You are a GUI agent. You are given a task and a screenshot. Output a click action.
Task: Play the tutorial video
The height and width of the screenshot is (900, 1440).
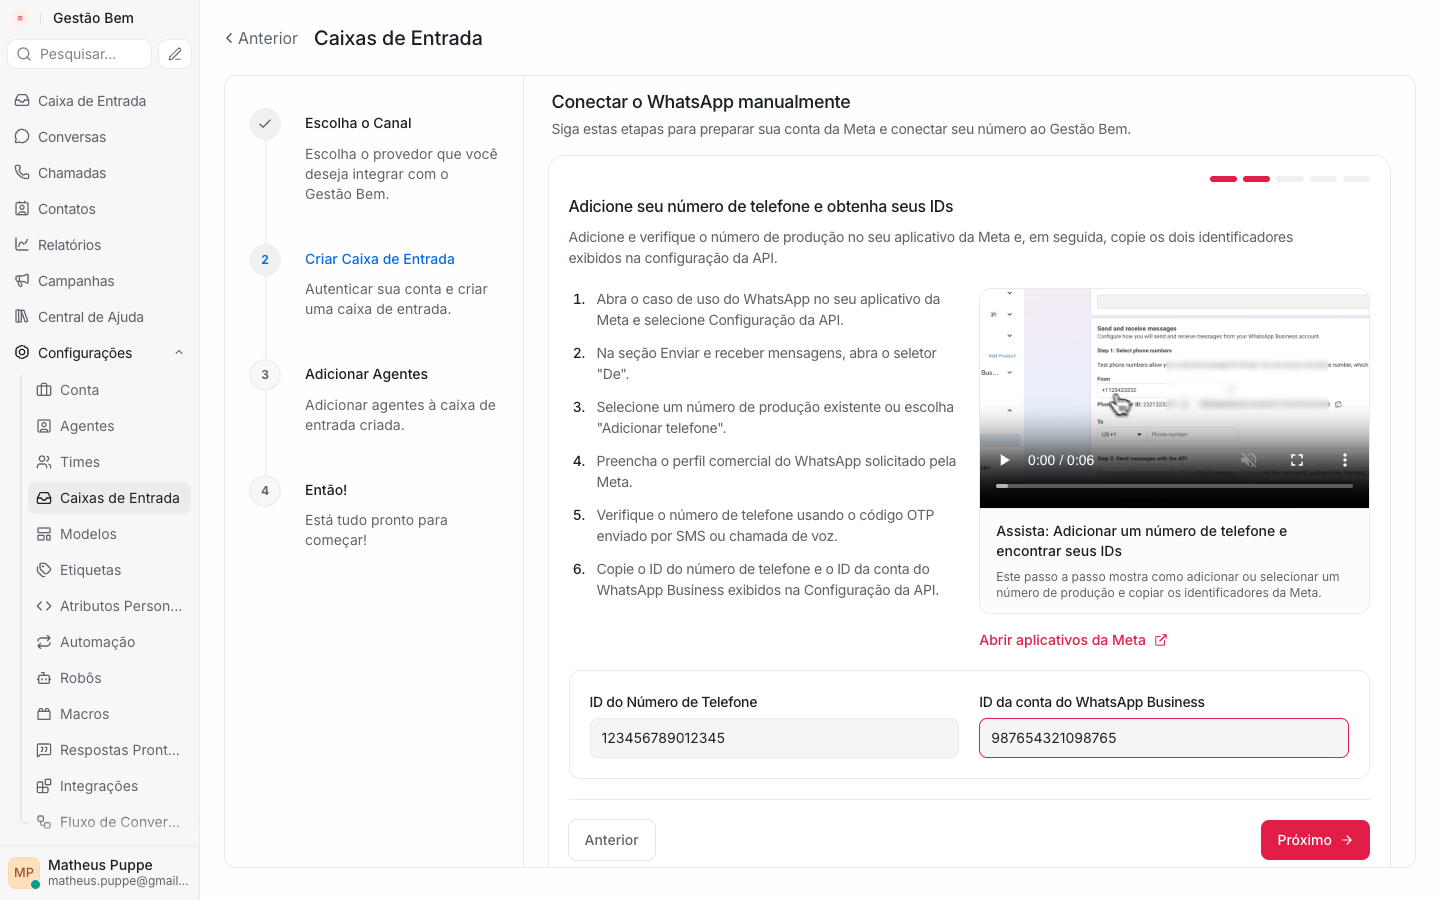[x=1005, y=460]
